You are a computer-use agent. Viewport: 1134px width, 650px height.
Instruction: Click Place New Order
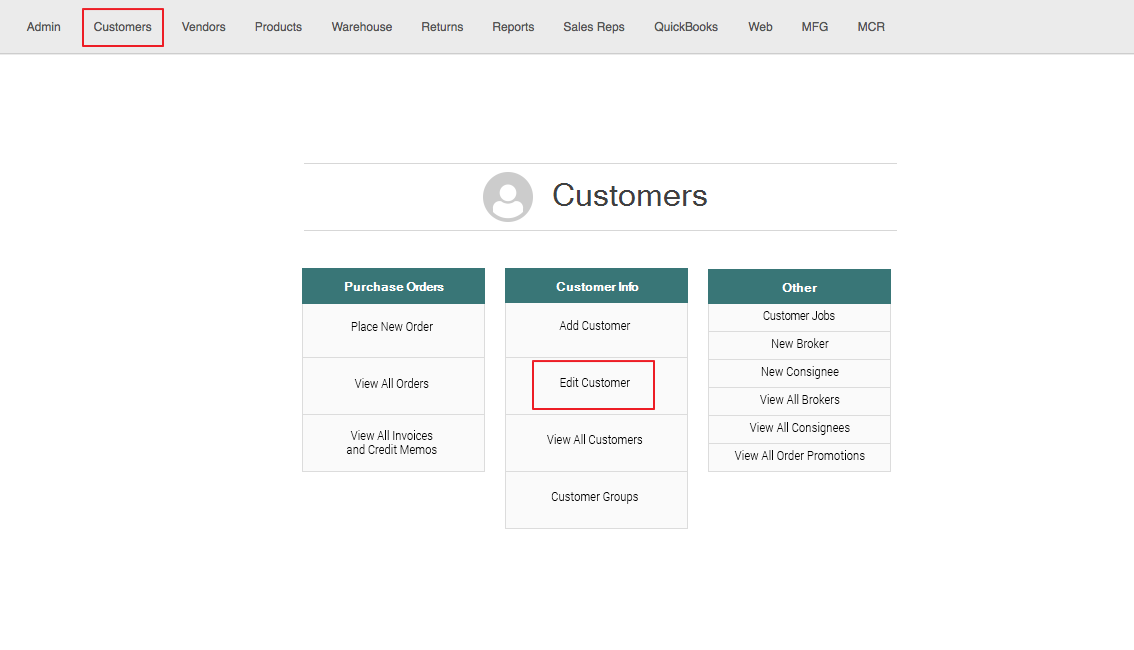coord(392,327)
